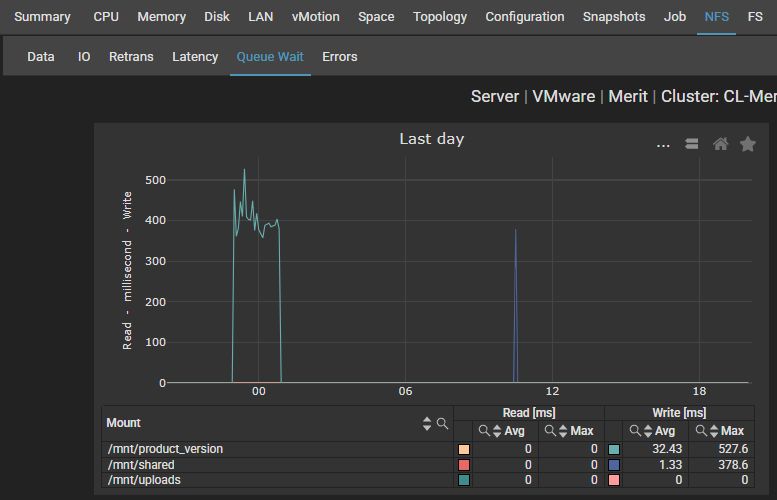This screenshot has height=500, width=777.
Task: Switch to the Latency sub-tab
Action: 195,57
